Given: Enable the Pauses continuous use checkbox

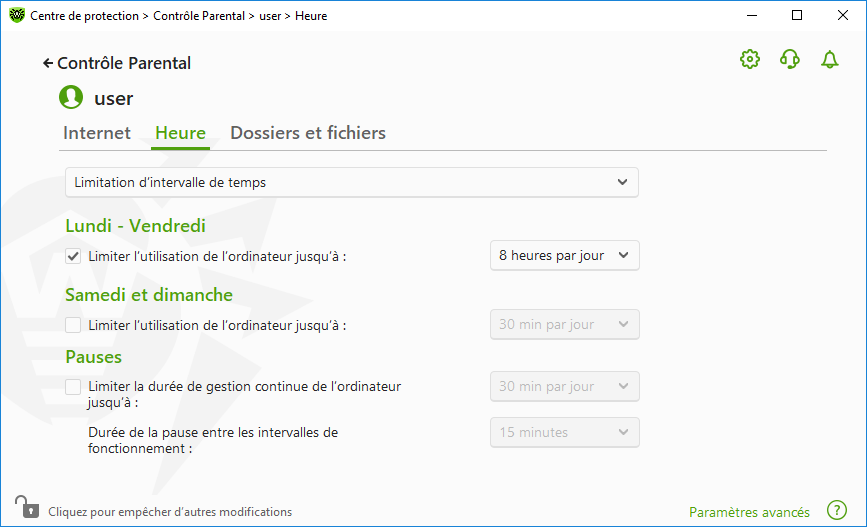Looking at the screenshot, I should (x=73, y=387).
